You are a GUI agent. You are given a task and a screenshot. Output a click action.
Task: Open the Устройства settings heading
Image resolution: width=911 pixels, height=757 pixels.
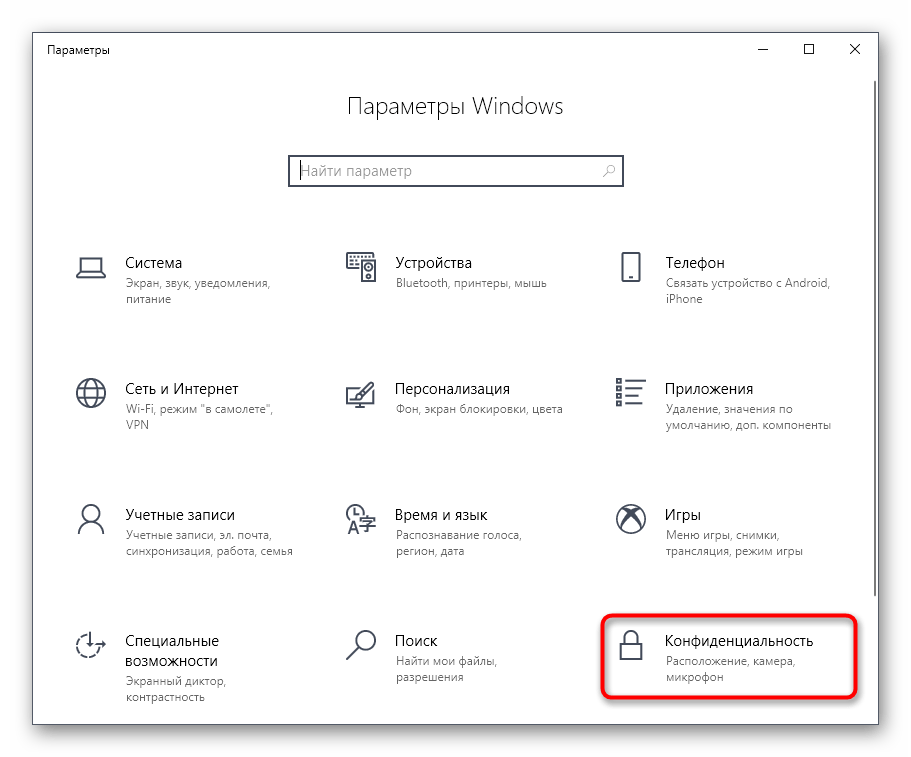tap(433, 263)
